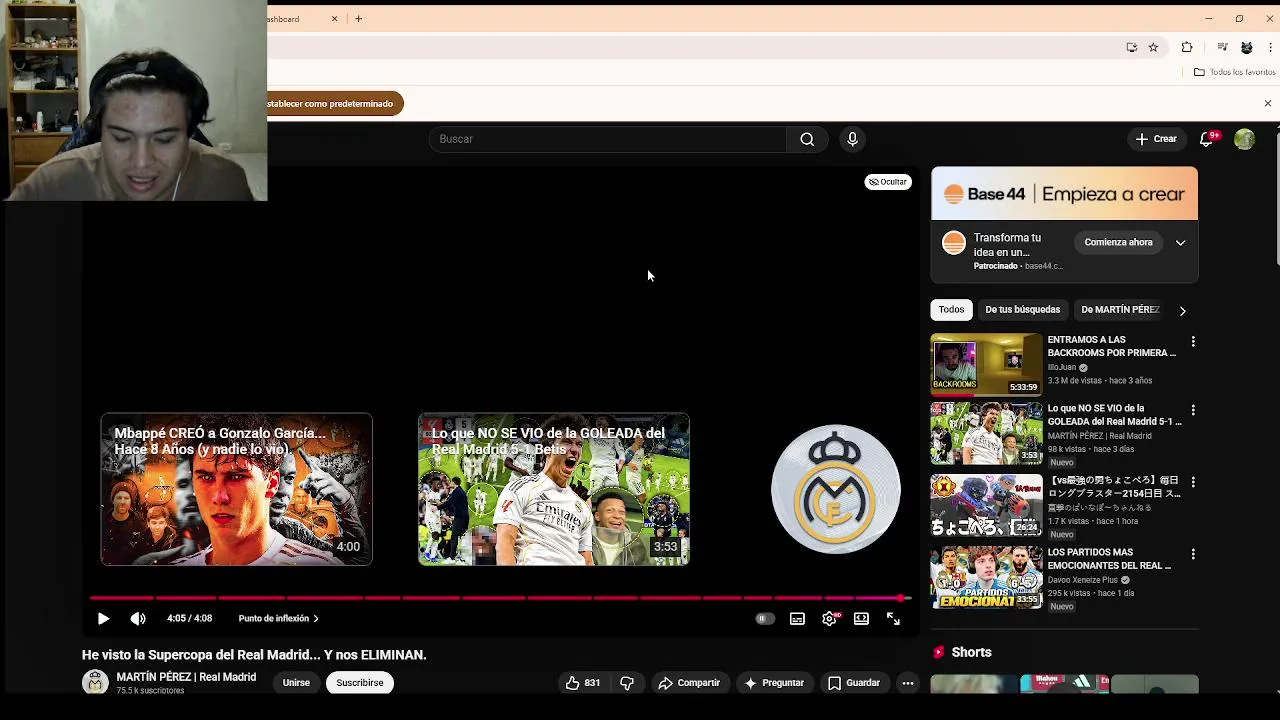Viewport: 1280px width, 720px height.
Task: Open options for PARTIDOS MÁS EMOCIONANTES video
Action: click(1192, 554)
